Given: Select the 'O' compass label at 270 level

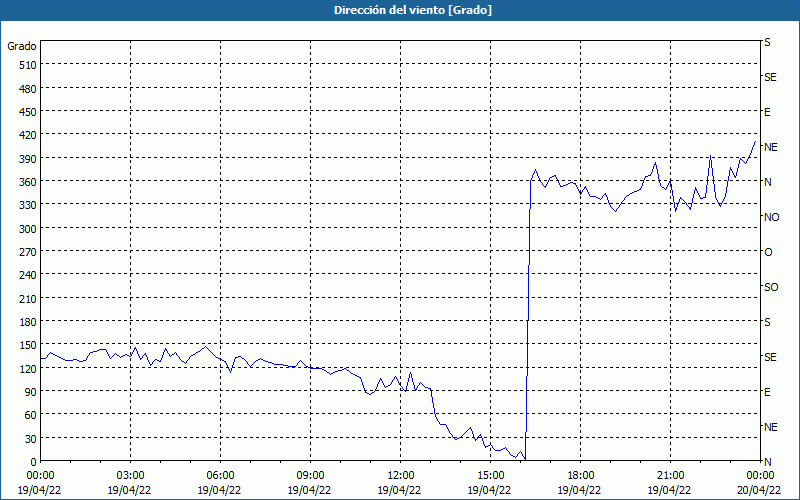Looking at the screenshot, I should point(768,253).
